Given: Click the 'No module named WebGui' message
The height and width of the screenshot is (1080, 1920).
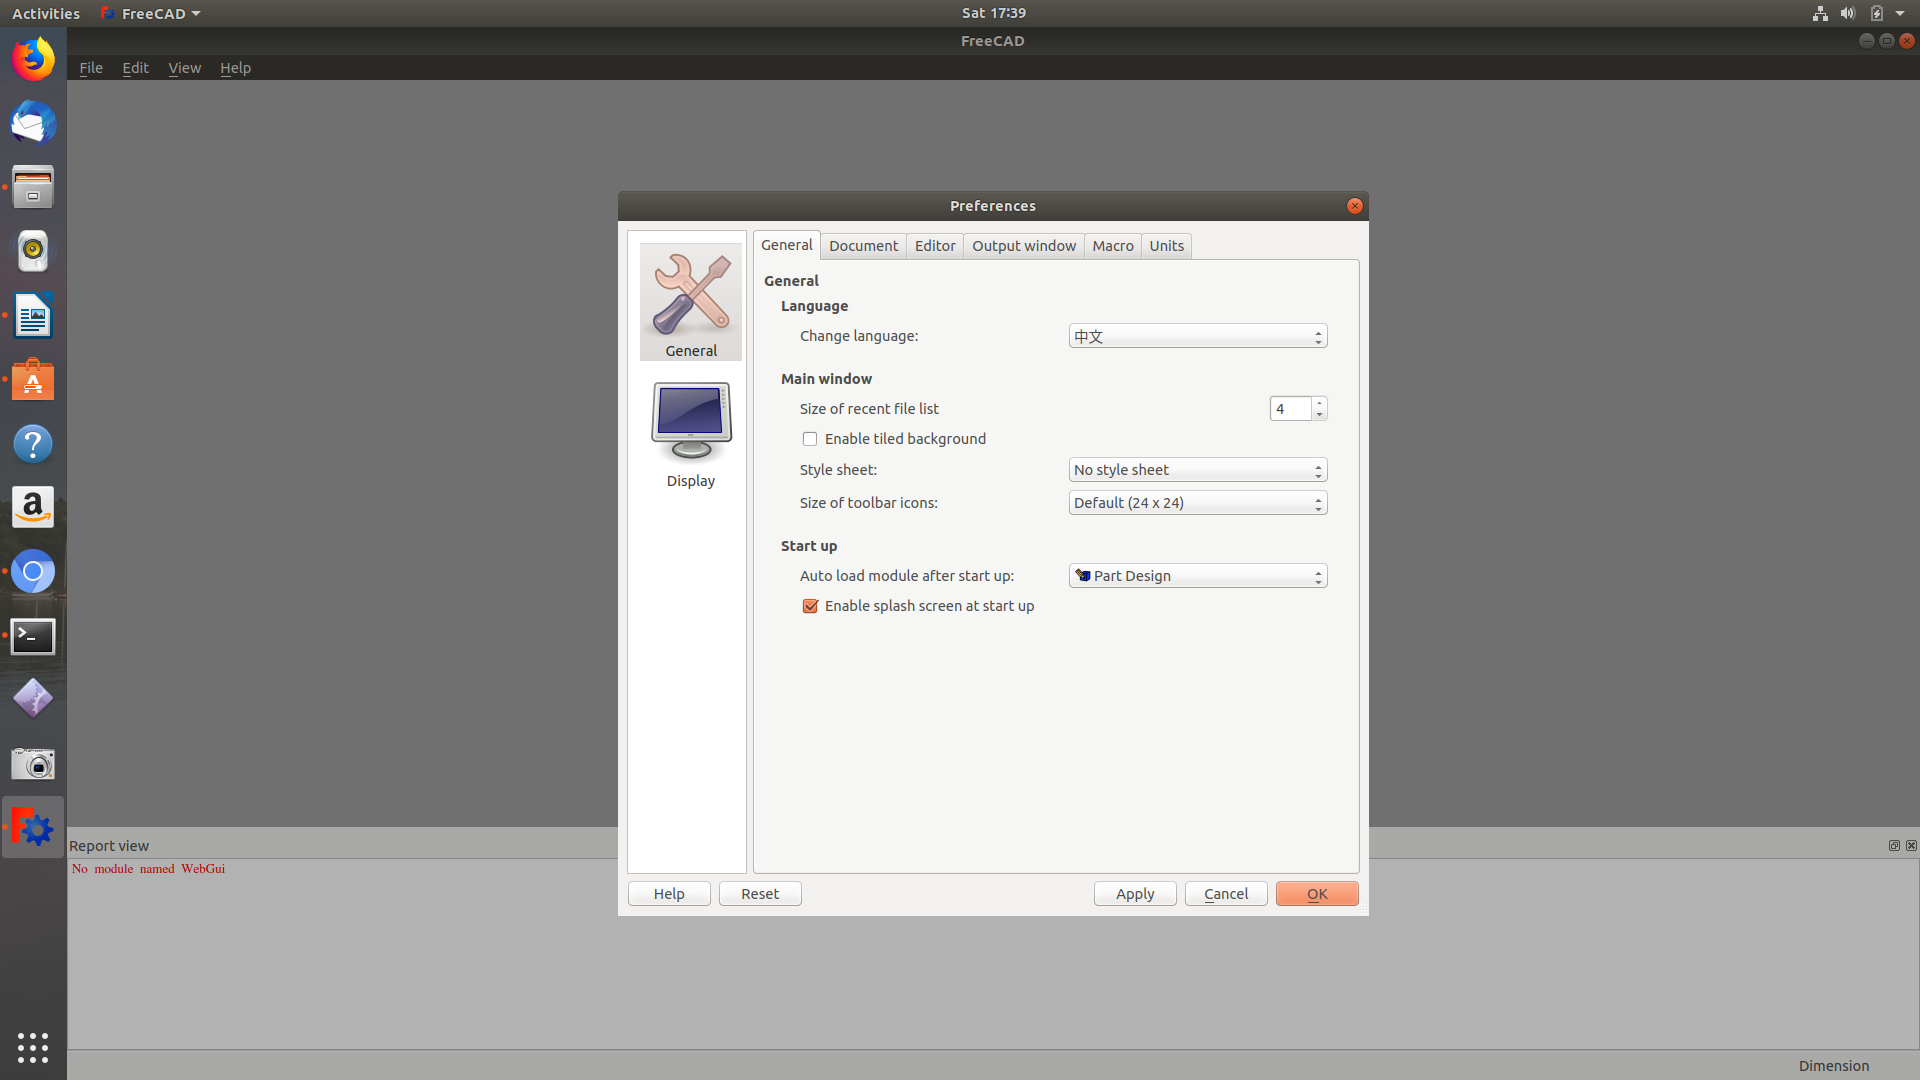Looking at the screenshot, I should coord(148,869).
